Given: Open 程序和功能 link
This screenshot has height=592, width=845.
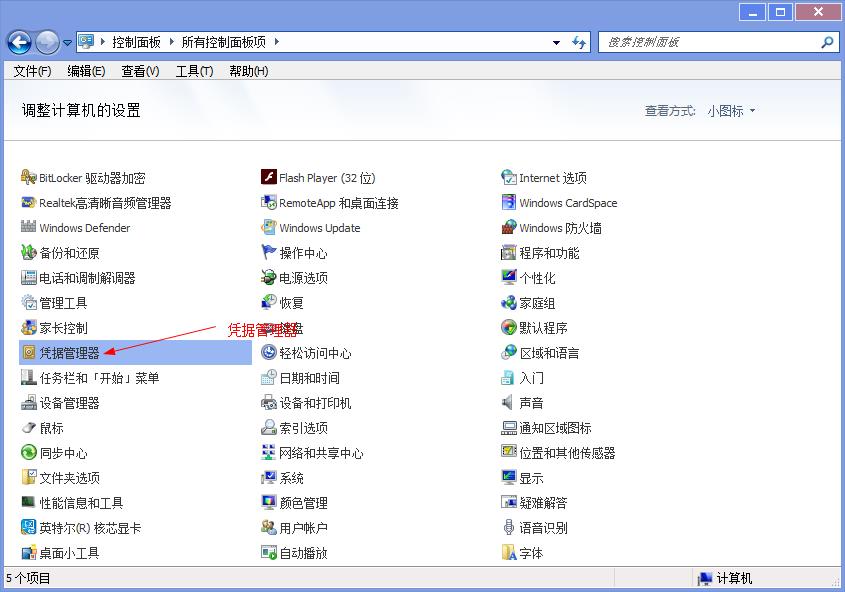Looking at the screenshot, I should tap(549, 253).
